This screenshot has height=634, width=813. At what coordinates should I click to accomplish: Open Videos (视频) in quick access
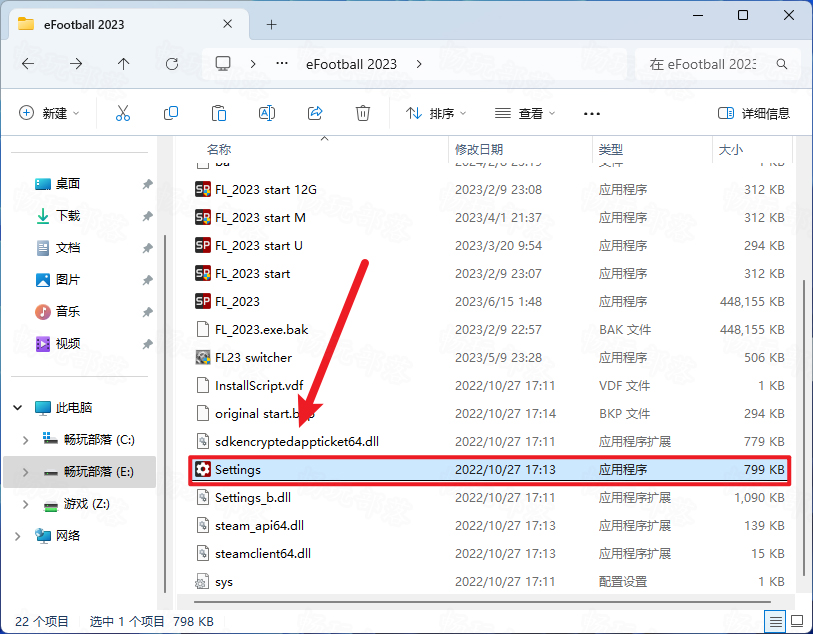point(67,344)
